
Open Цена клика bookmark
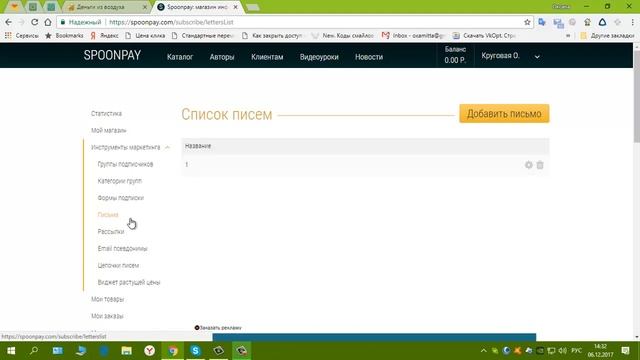click(145, 36)
